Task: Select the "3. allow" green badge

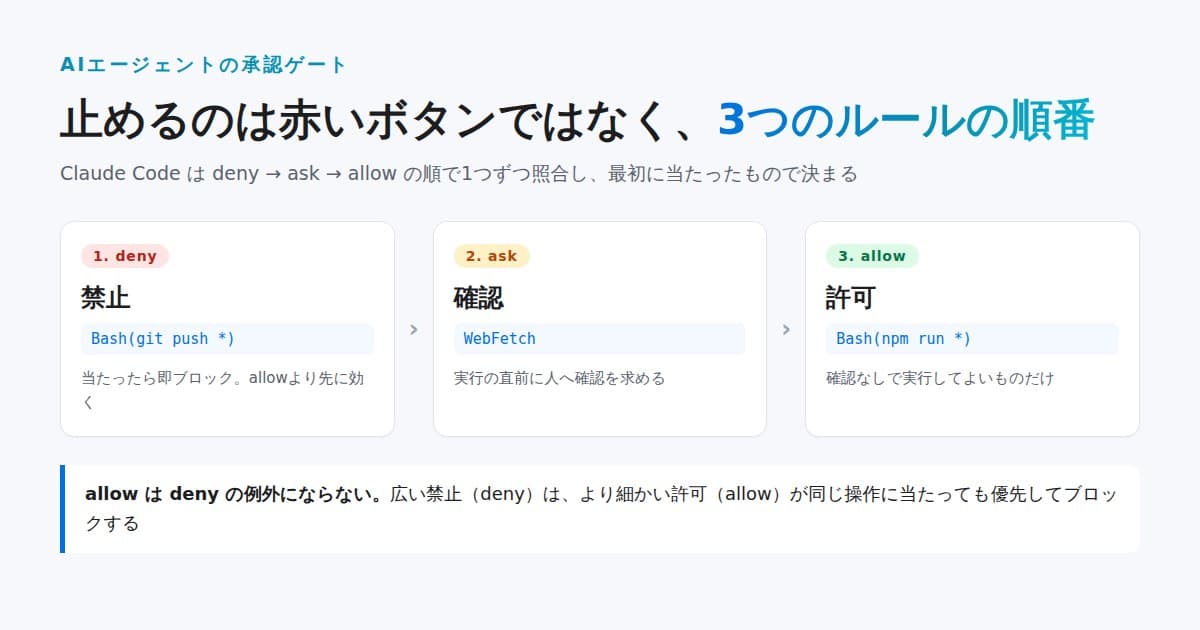Action: tap(872, 256)
